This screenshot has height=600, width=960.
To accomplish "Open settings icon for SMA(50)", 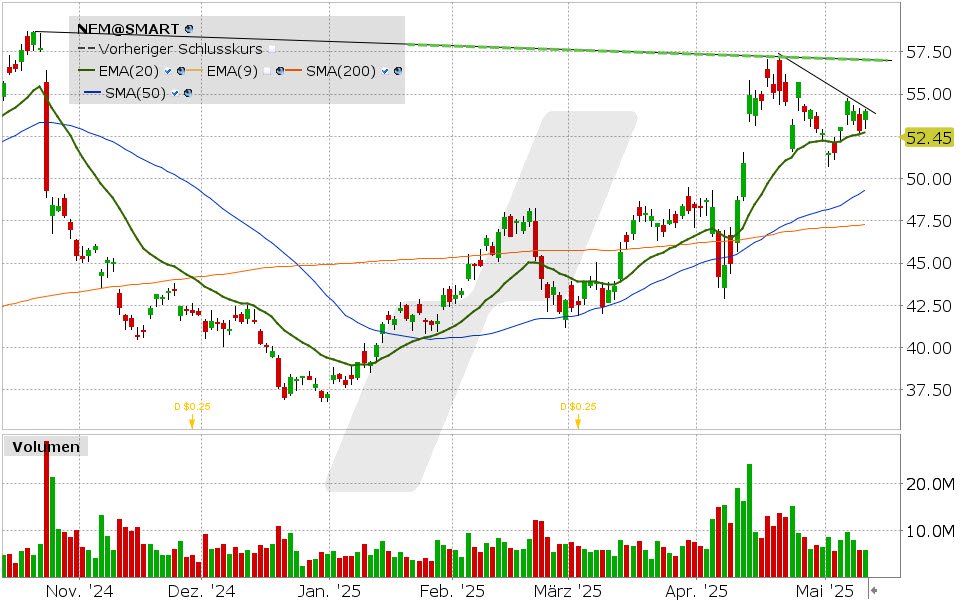I will pos(188,93).
